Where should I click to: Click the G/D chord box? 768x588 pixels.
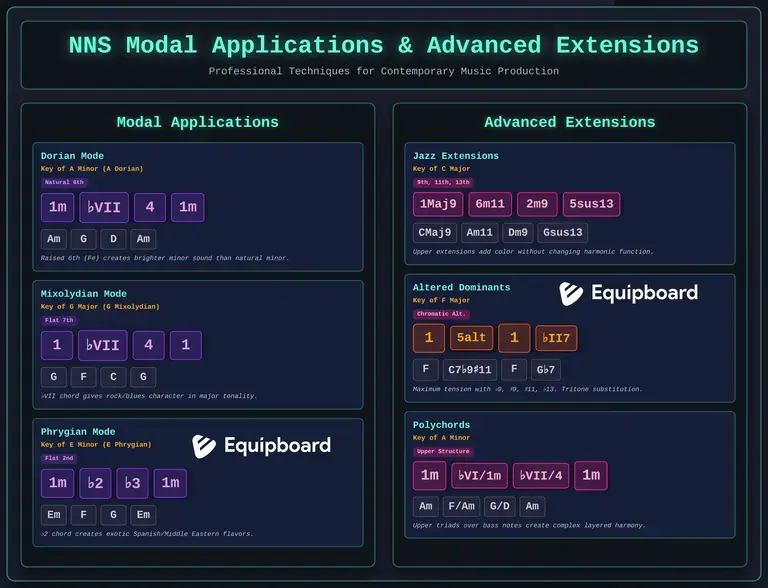pos(500,507)
